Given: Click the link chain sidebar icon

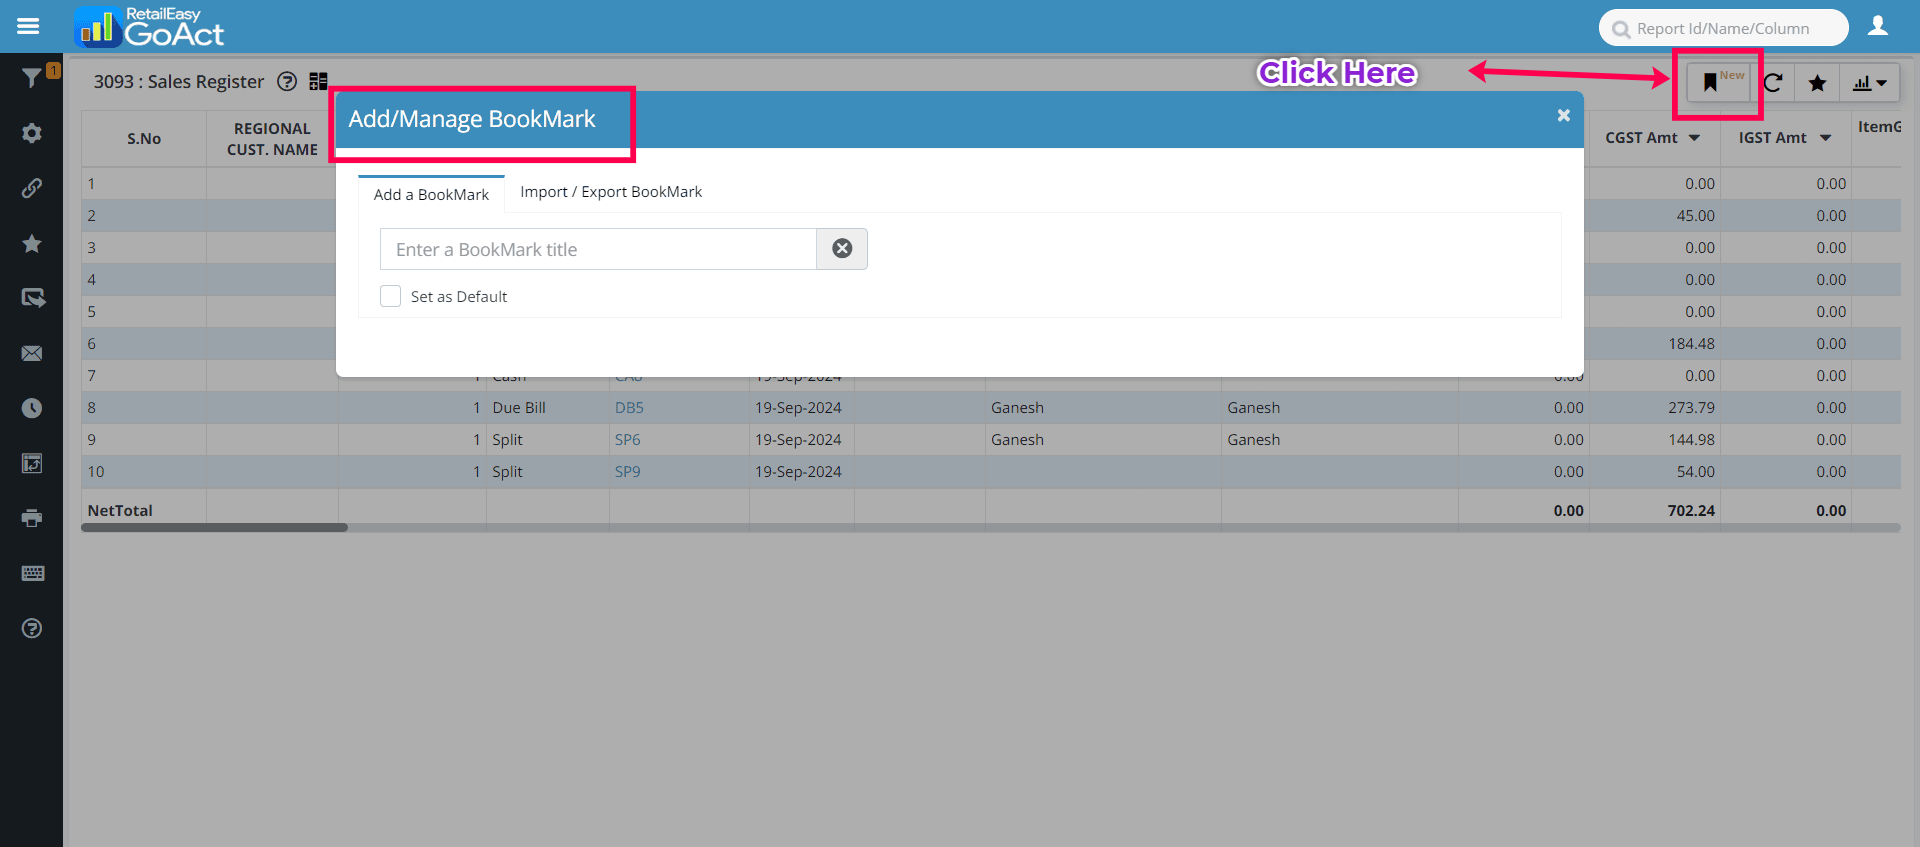Looking at the screenshot, I should pos(32,188).
